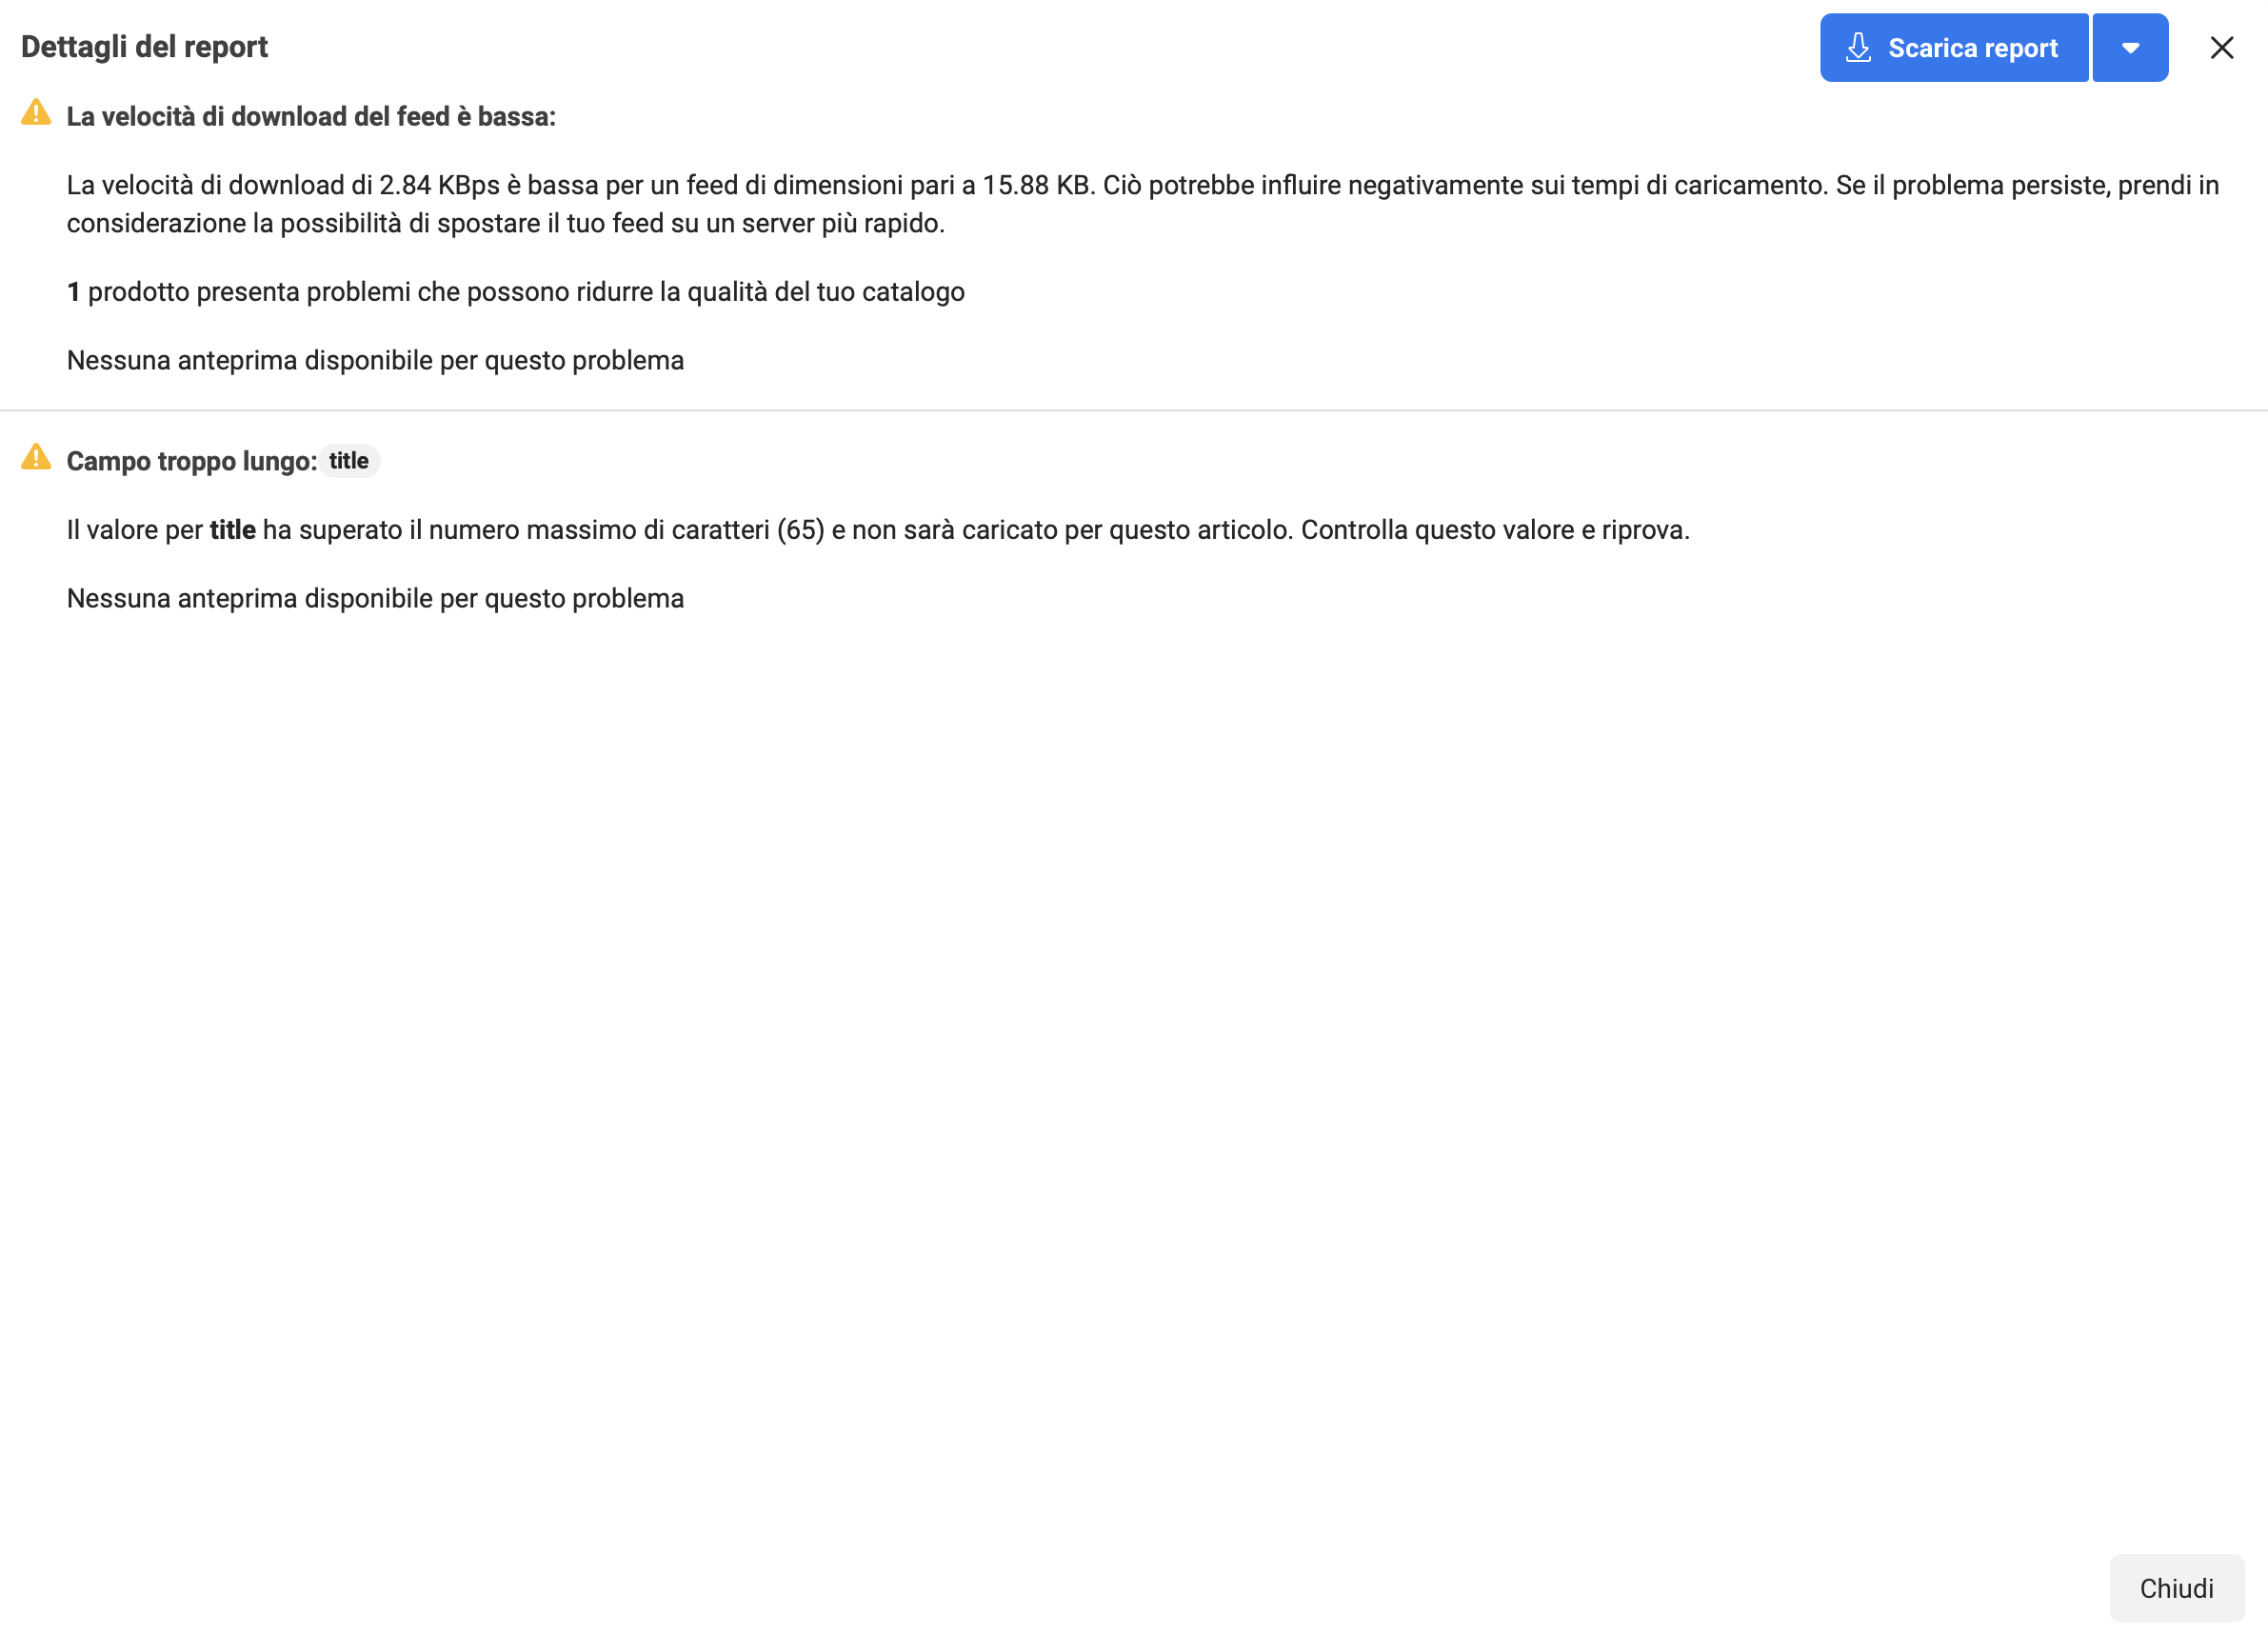Click the bold number 1 before prodotto

pyautogui.click(x=73, y=292)
